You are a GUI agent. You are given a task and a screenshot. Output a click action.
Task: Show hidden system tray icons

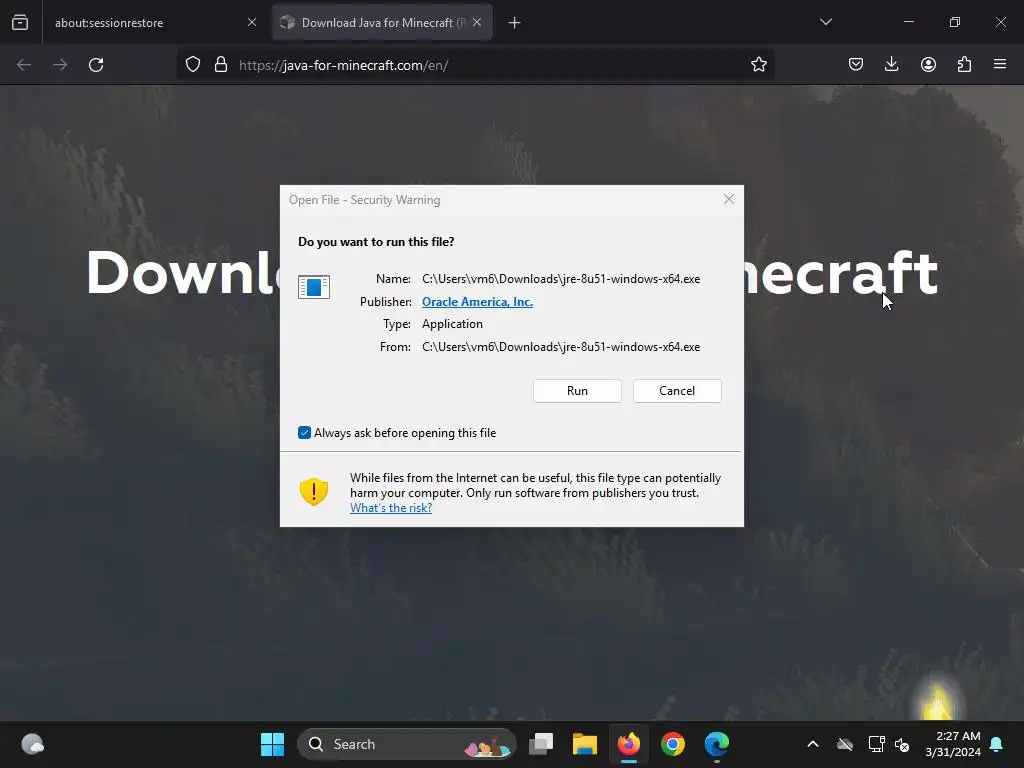click(812, 744)
